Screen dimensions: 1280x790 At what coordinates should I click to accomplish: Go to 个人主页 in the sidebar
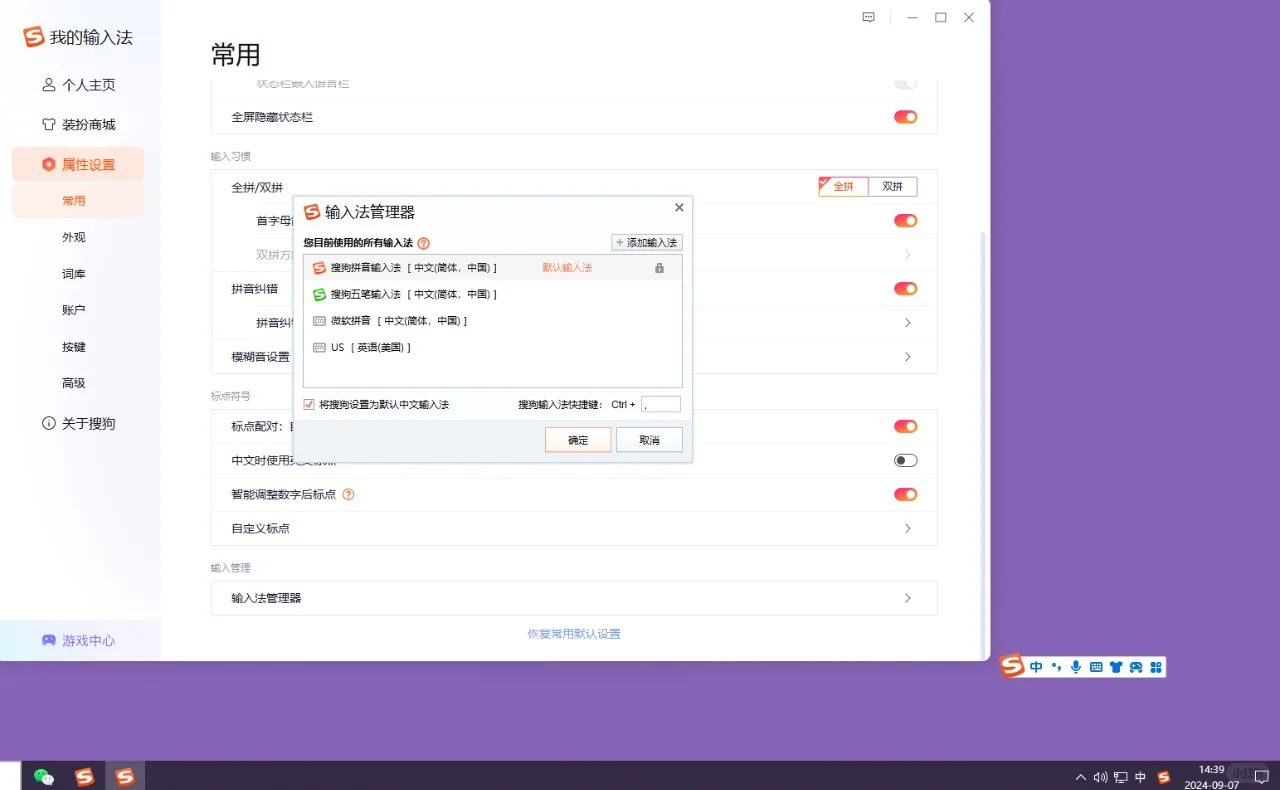[x=78, y=85]
